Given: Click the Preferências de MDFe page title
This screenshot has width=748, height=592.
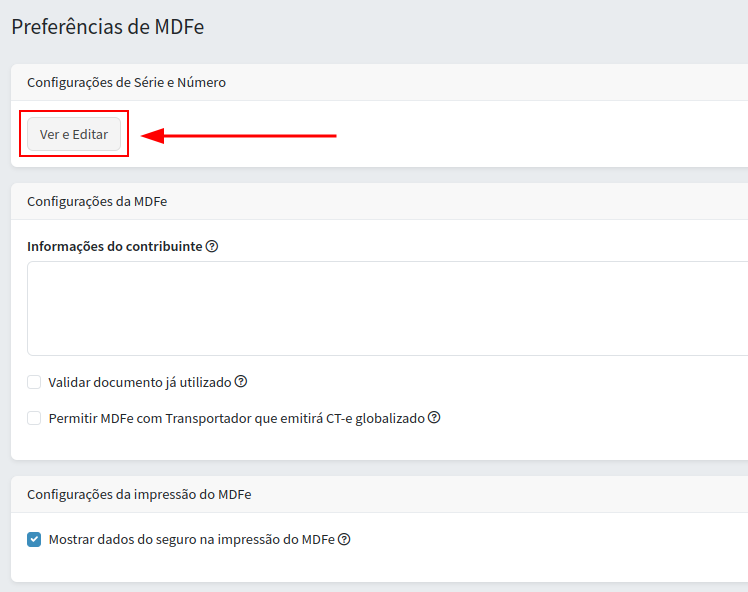Looking at the screenshot, I should [108, 27].
